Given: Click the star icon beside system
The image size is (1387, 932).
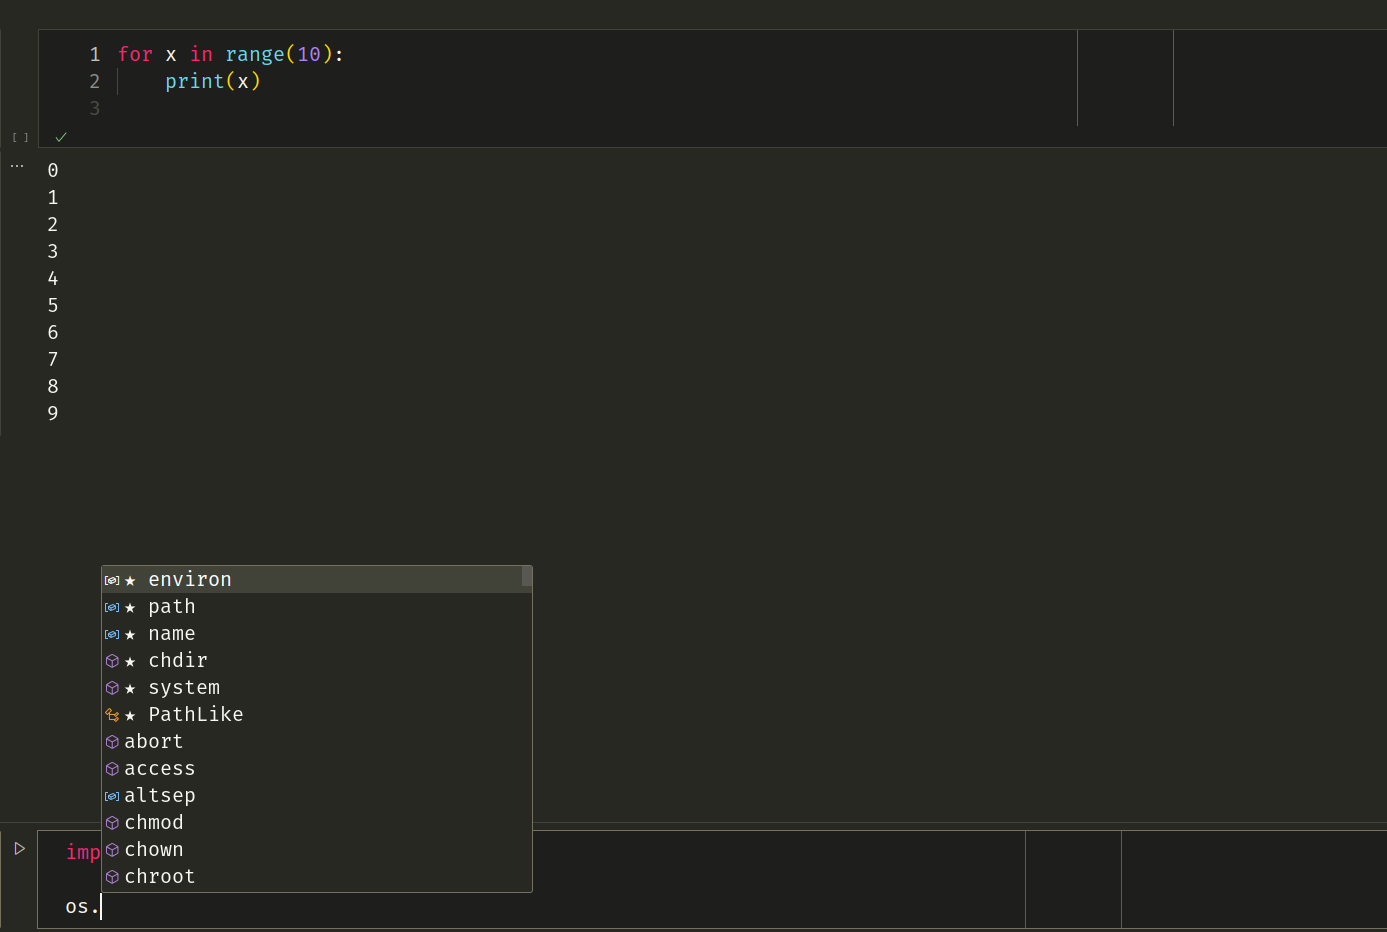Looking at the screenshot, I should coord(130,687).
